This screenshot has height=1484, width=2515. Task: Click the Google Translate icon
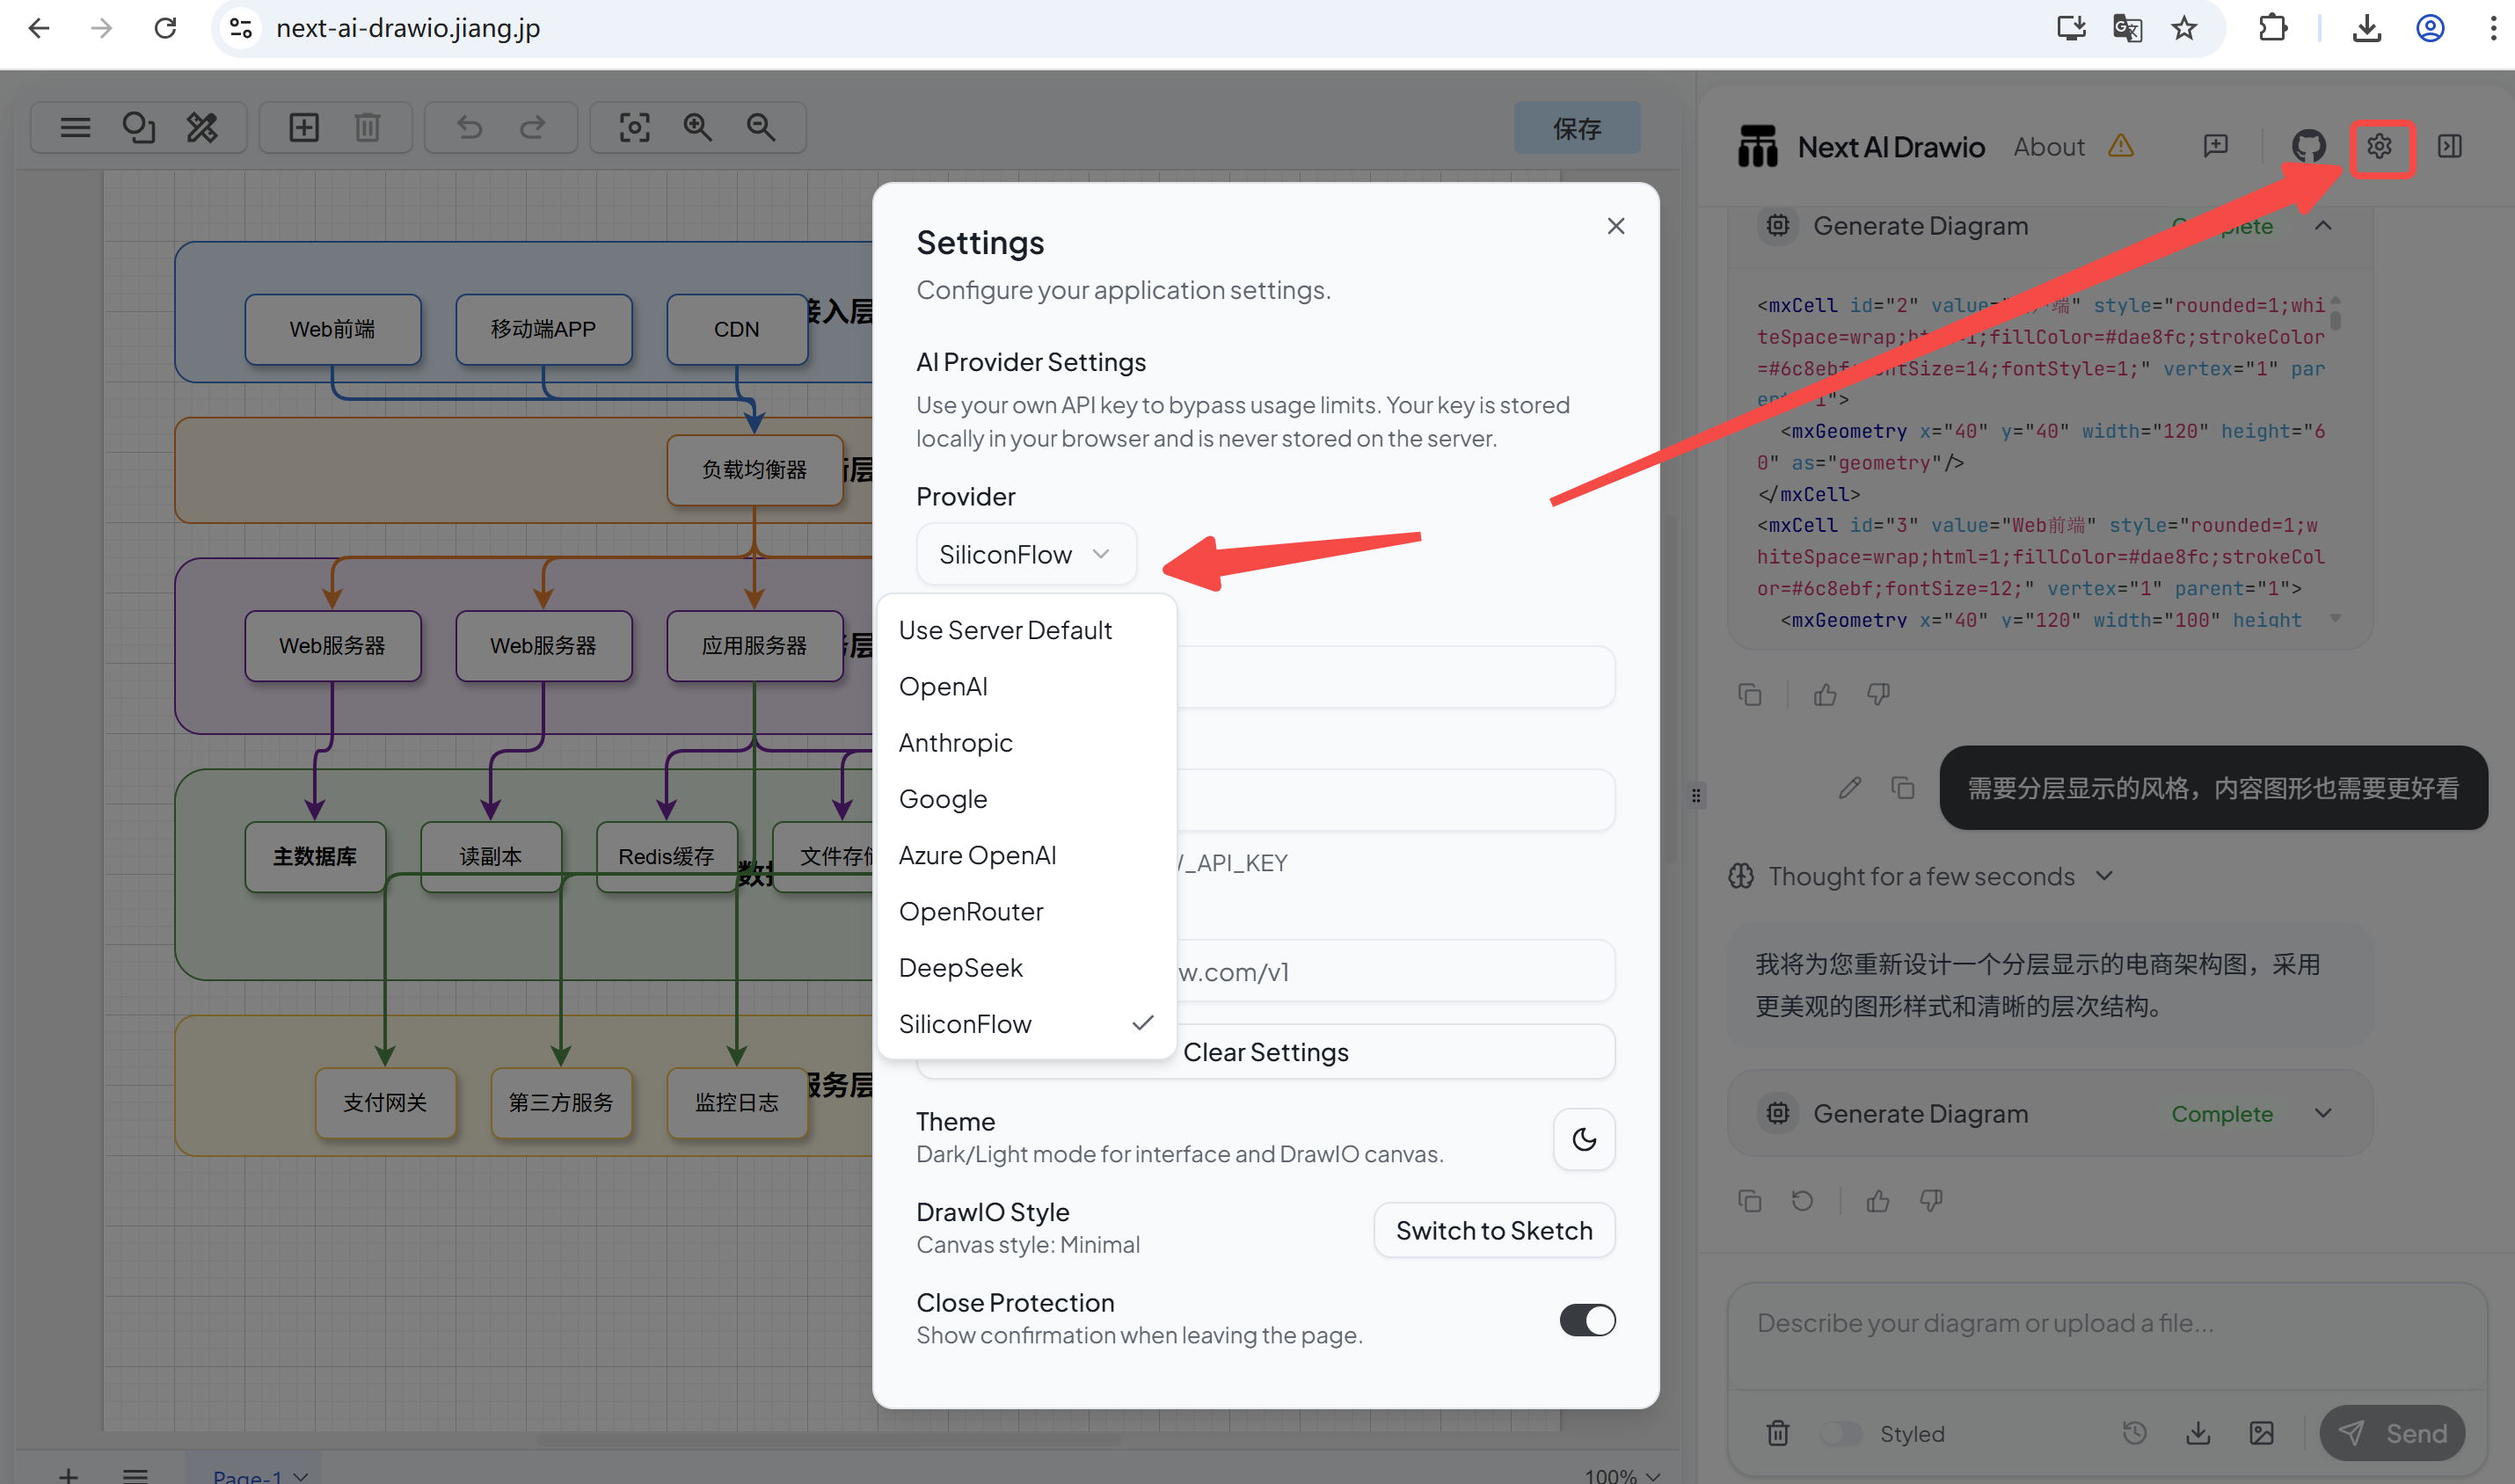(2127, 28)
